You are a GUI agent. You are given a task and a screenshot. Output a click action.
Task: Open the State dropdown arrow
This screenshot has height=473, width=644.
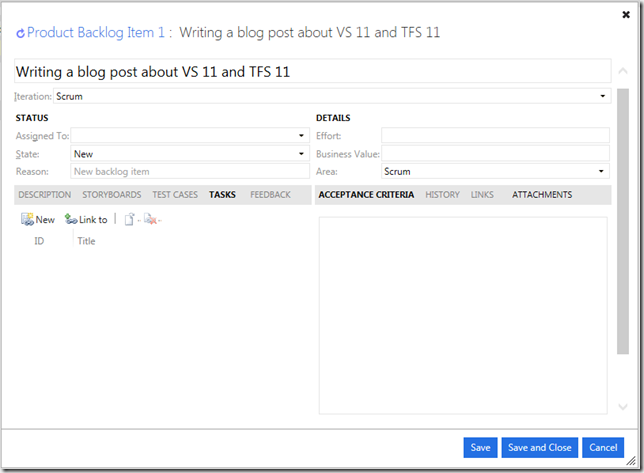301,154
